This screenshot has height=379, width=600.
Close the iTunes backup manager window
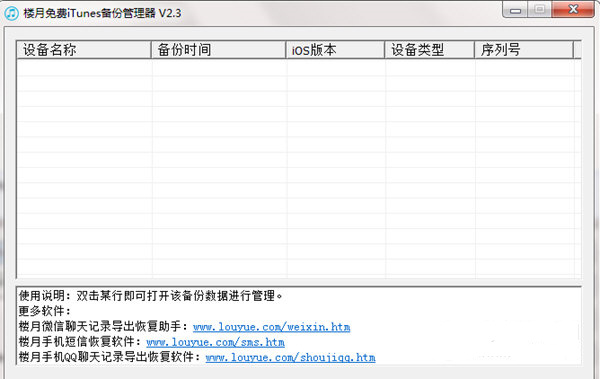click(x=573, y=10)
